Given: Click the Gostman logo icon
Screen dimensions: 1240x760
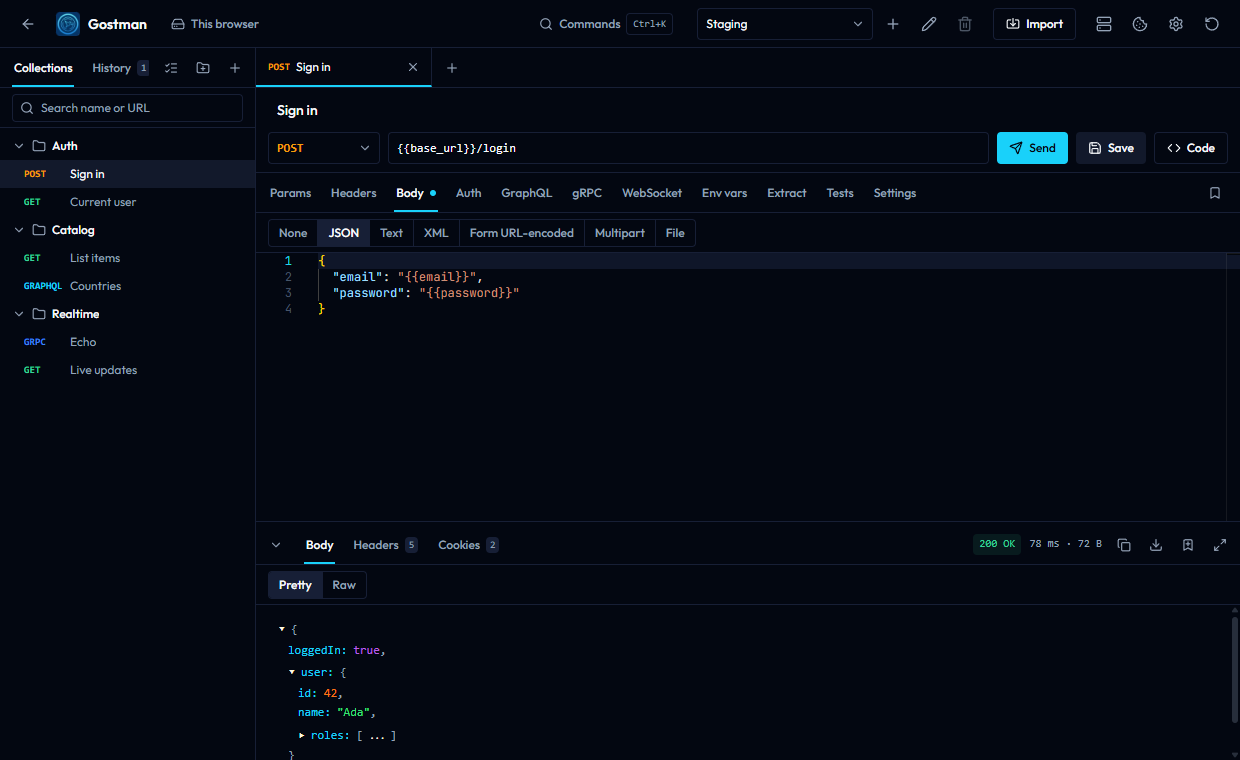Looking at the screenshot, I should (68, 24).
